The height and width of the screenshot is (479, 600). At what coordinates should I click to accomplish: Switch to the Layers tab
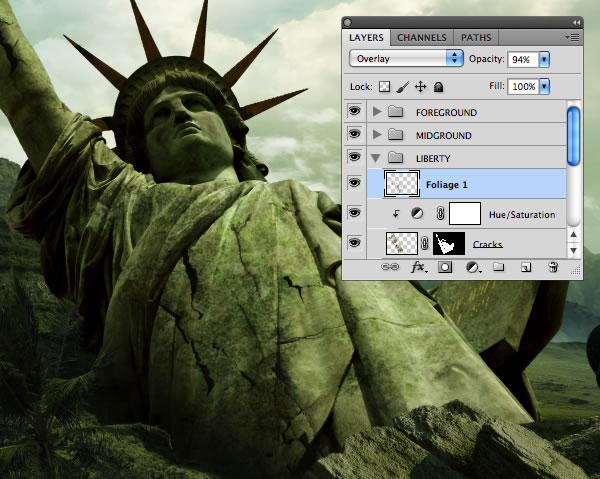[366, 37]
